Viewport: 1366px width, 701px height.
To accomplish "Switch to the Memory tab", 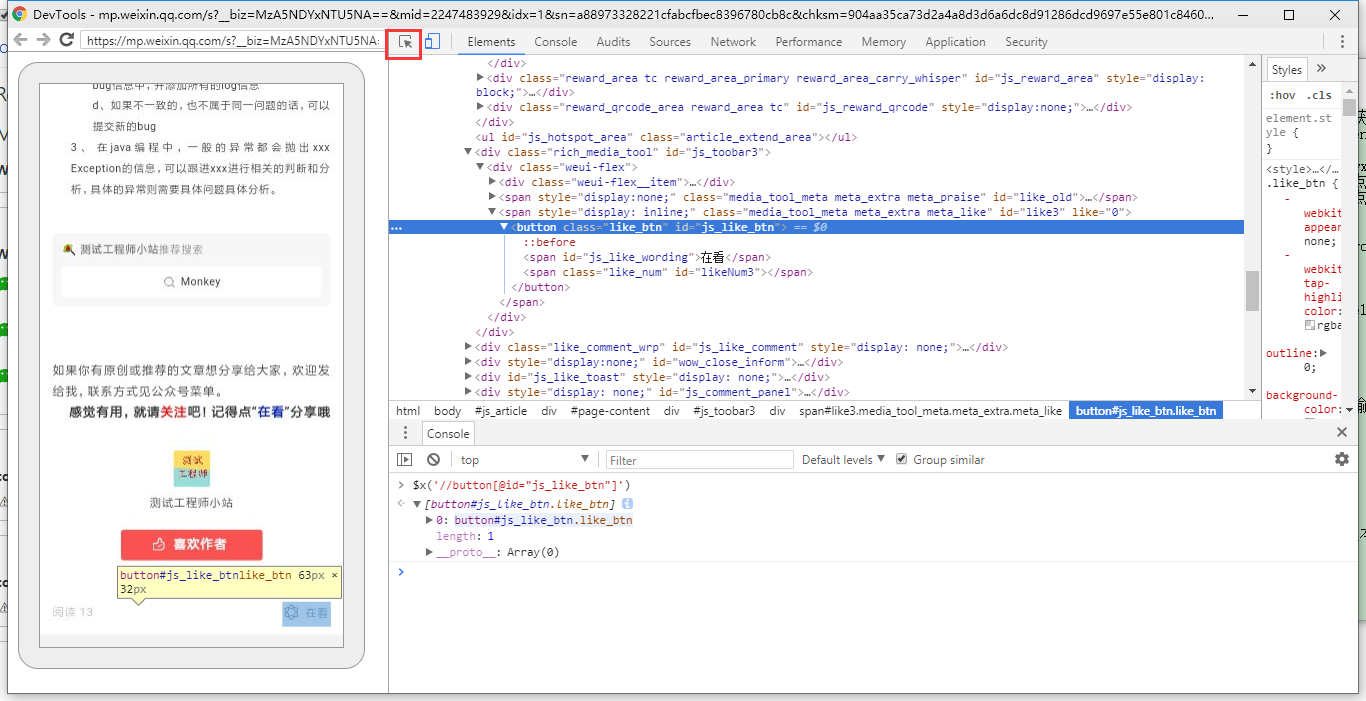I will tap(883, 42).
